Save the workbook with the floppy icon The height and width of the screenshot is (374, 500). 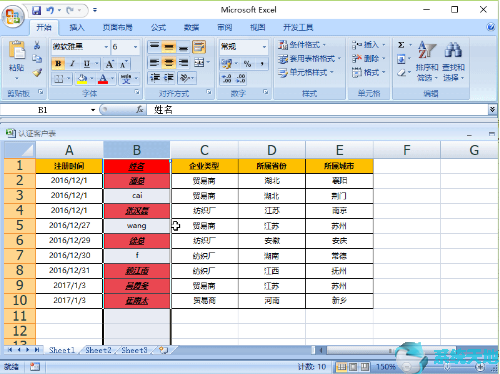[x=36, y=10]
